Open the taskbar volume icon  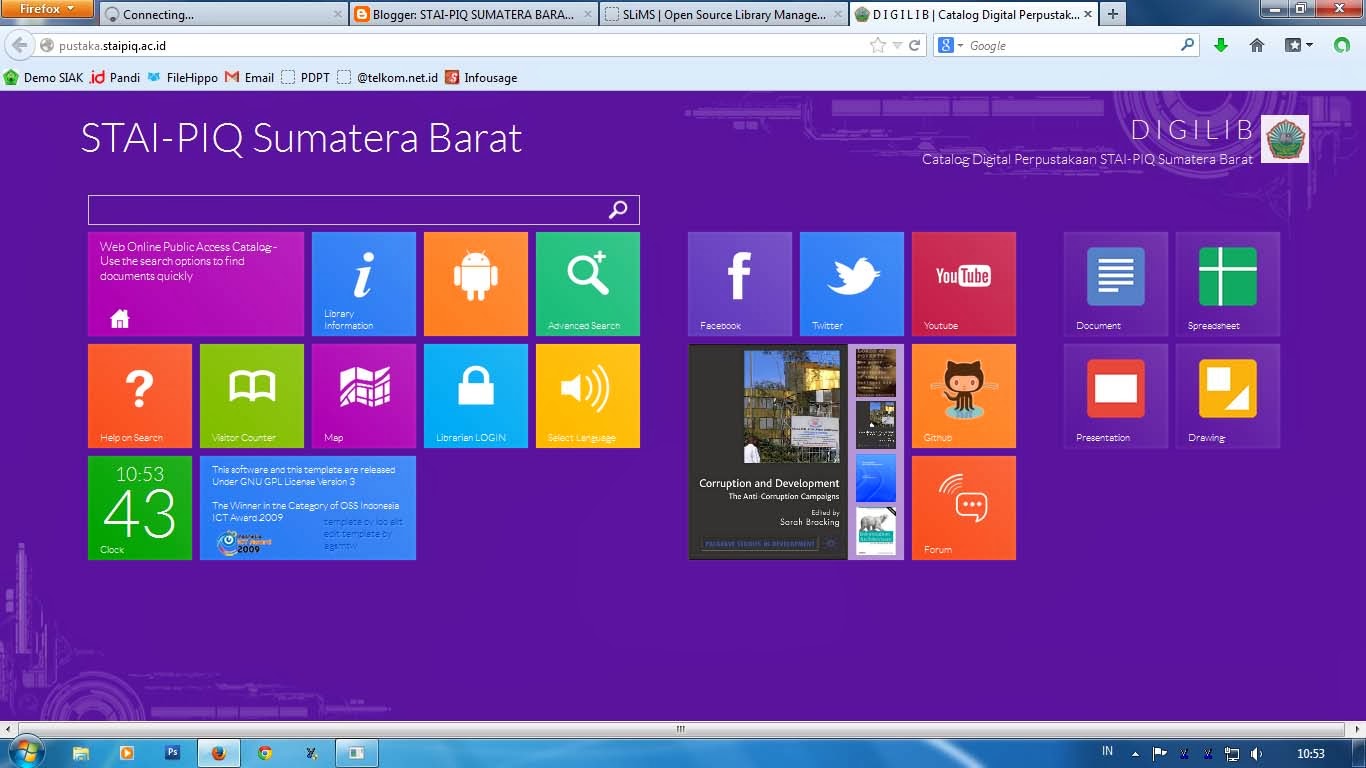coord(1257,754)
